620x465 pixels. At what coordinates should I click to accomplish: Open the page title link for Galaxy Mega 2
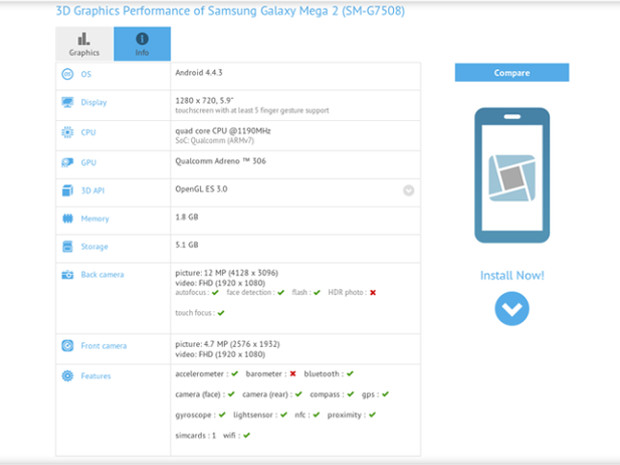coord(230,11)
